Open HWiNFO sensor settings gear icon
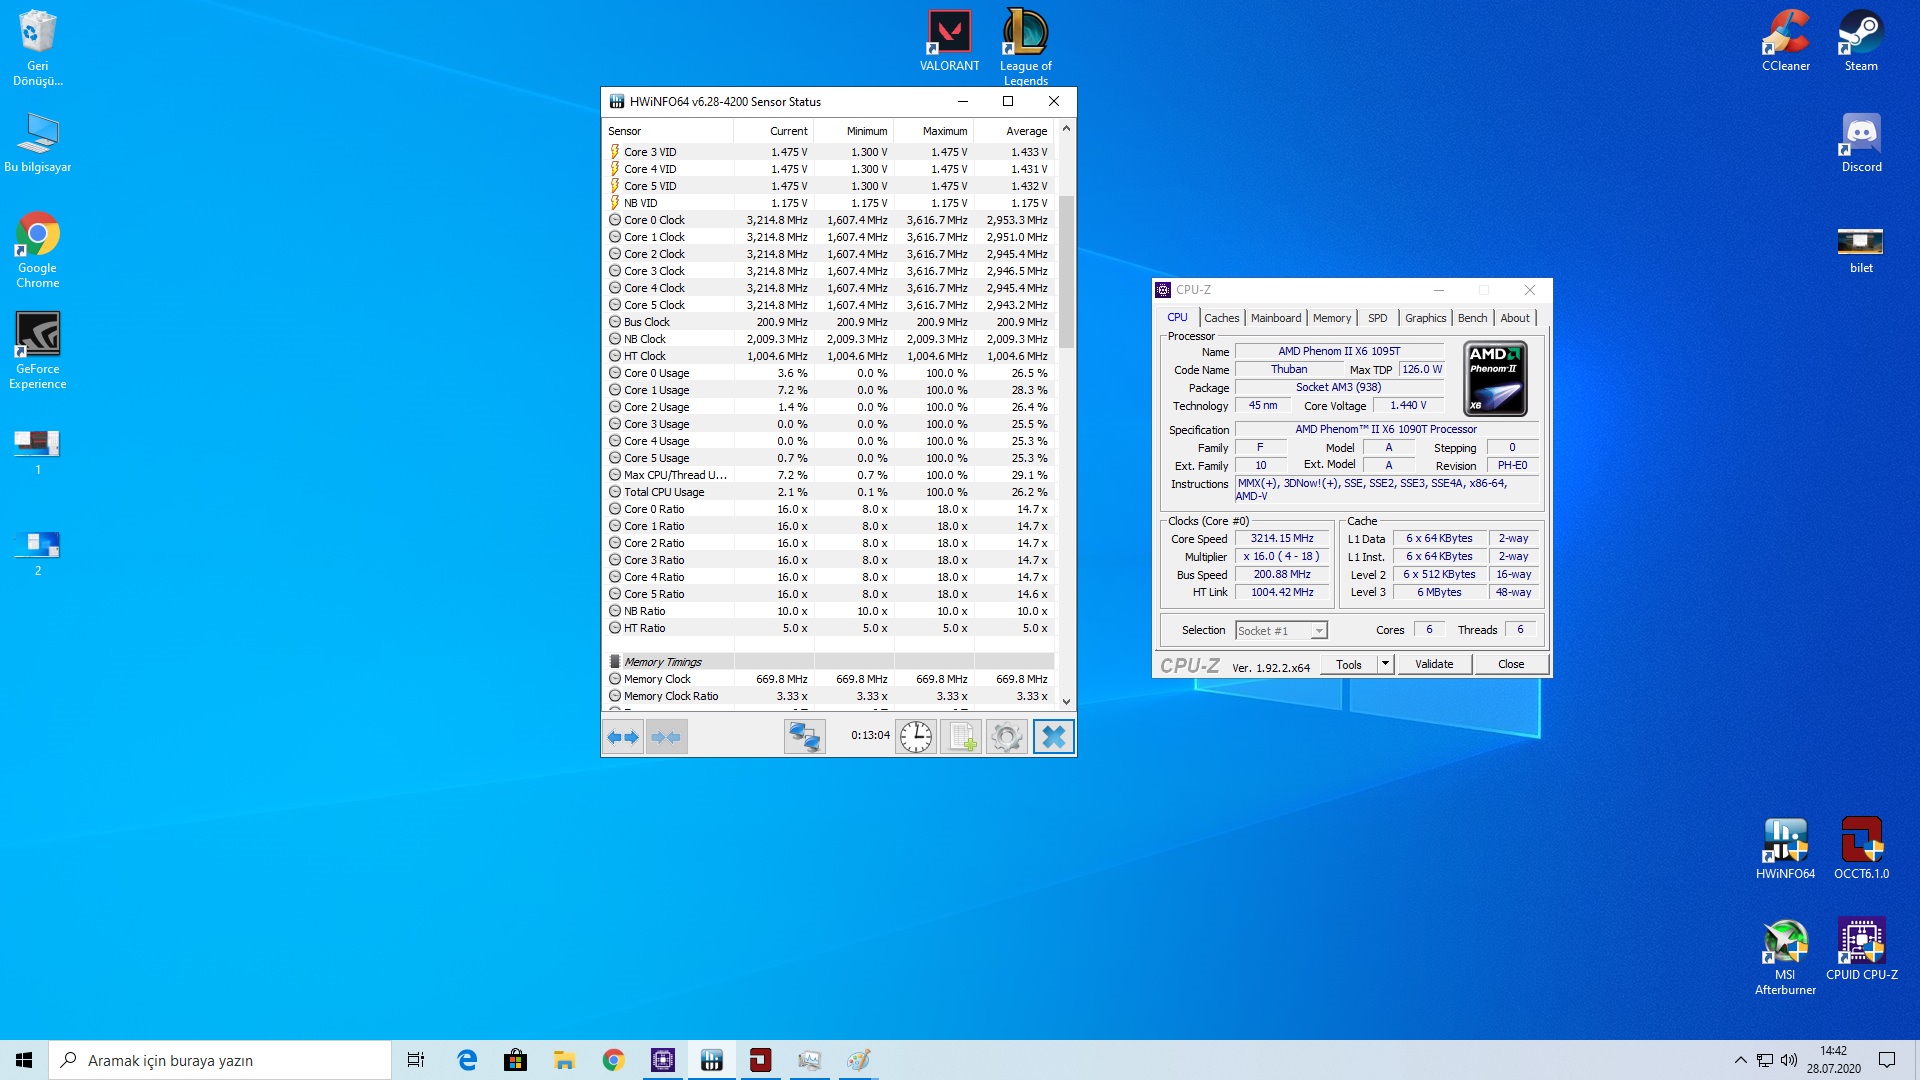The height and width of the screenshot is (1080, 1920). [1007, 737]
